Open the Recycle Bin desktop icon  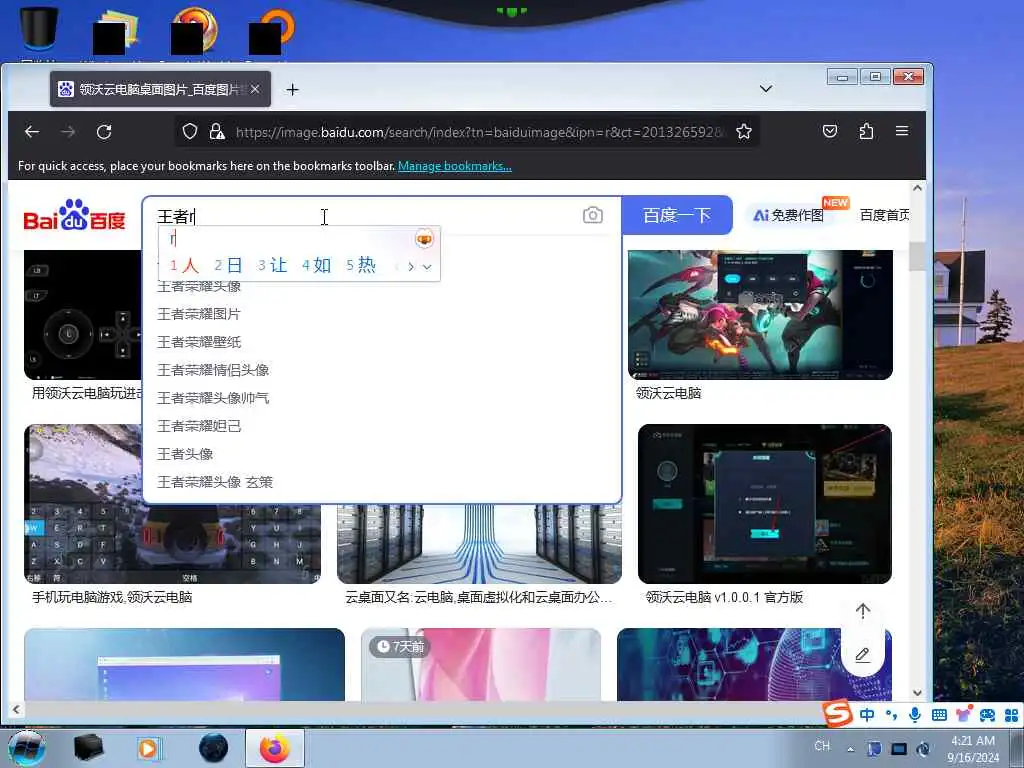pos(38,29)
